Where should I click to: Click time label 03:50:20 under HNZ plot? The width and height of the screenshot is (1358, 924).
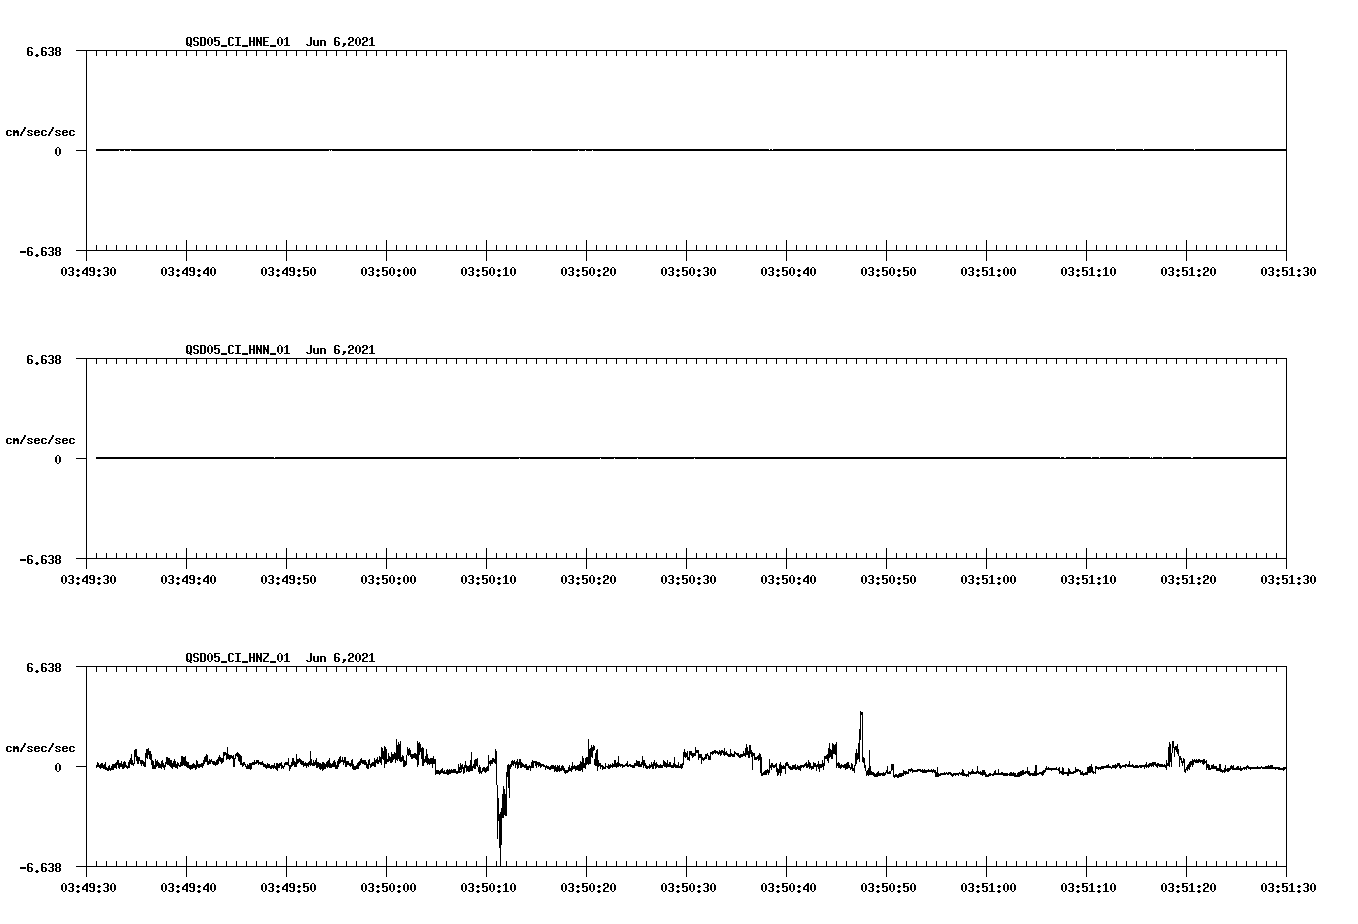(588, 888)
